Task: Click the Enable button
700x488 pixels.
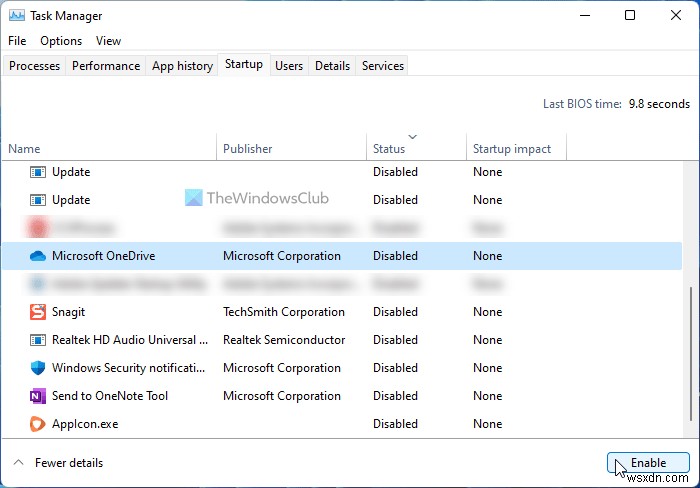Action: 648,463
